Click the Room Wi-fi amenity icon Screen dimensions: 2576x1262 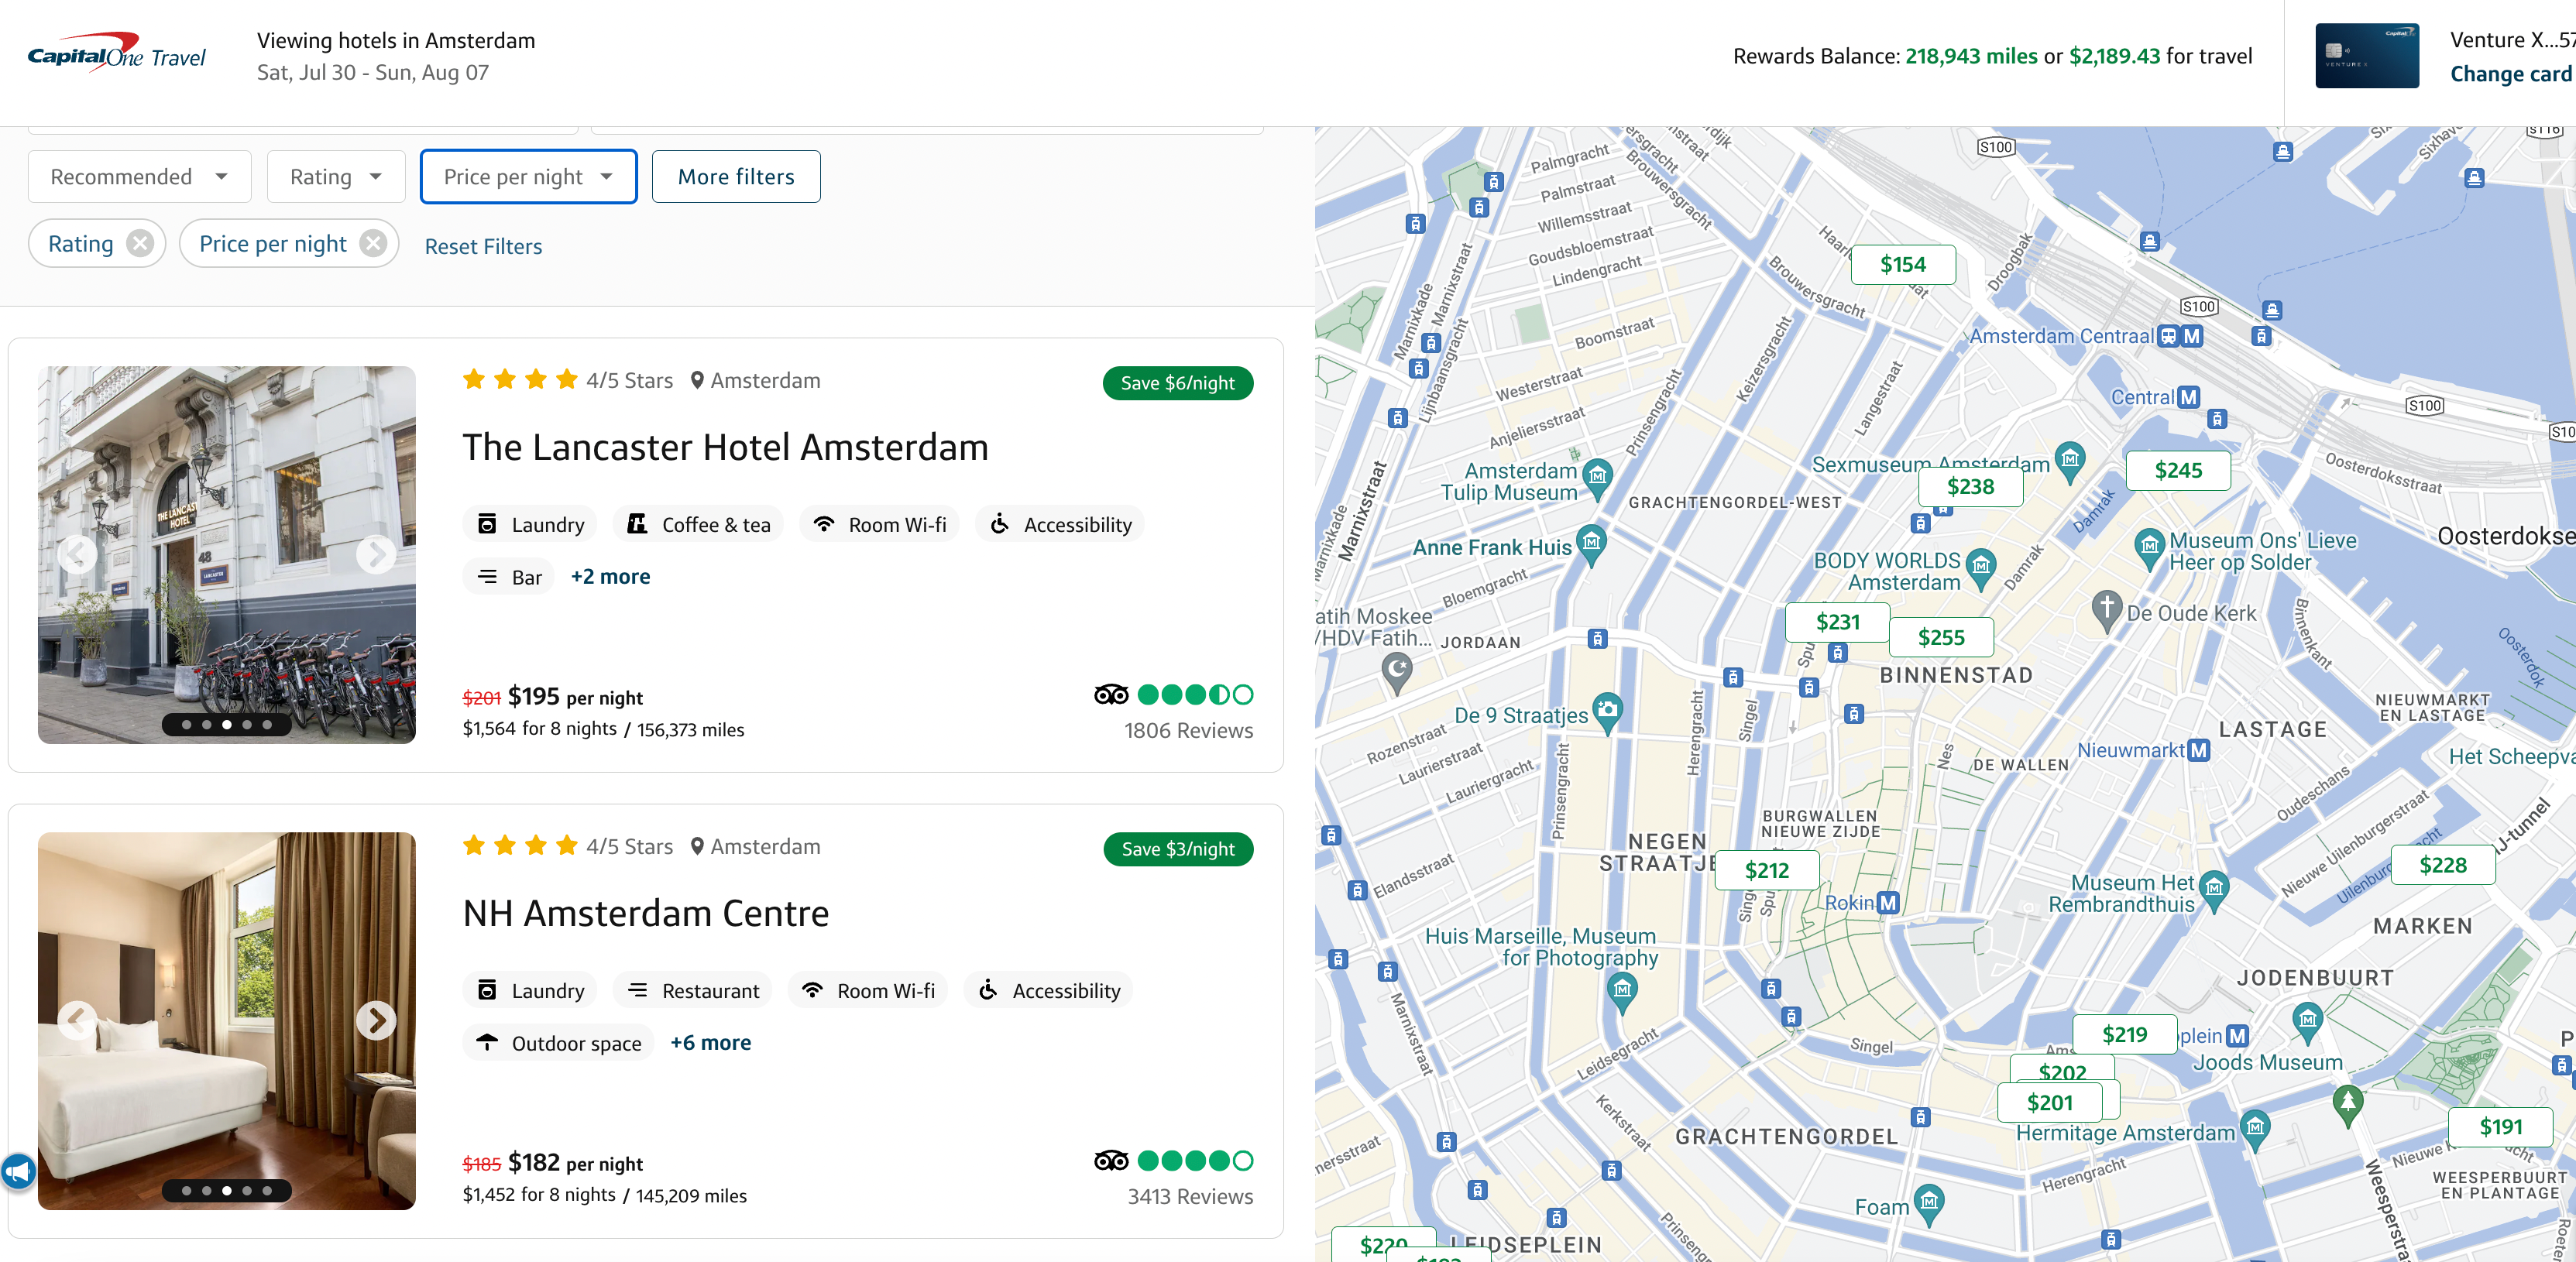[823, 524]
